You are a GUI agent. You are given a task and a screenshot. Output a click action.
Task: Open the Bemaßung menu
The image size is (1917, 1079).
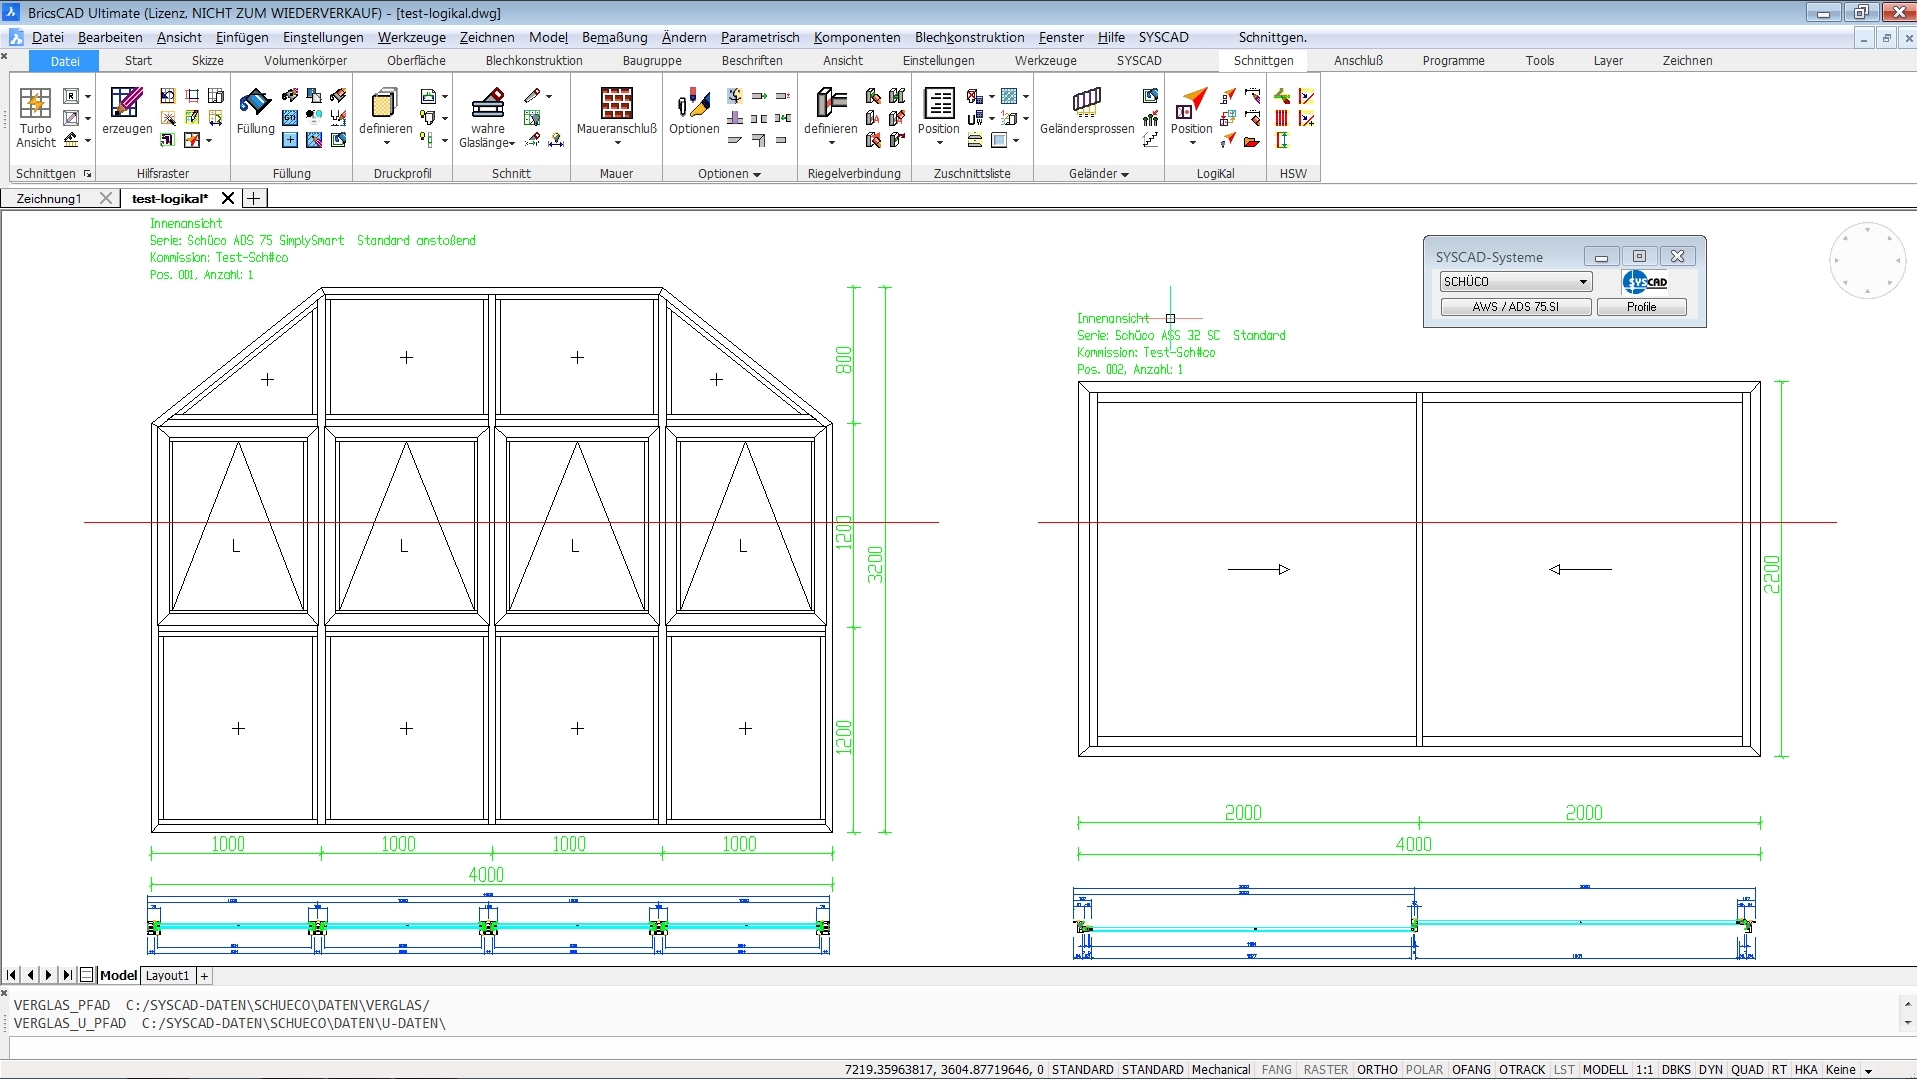[x=614, y=37]
